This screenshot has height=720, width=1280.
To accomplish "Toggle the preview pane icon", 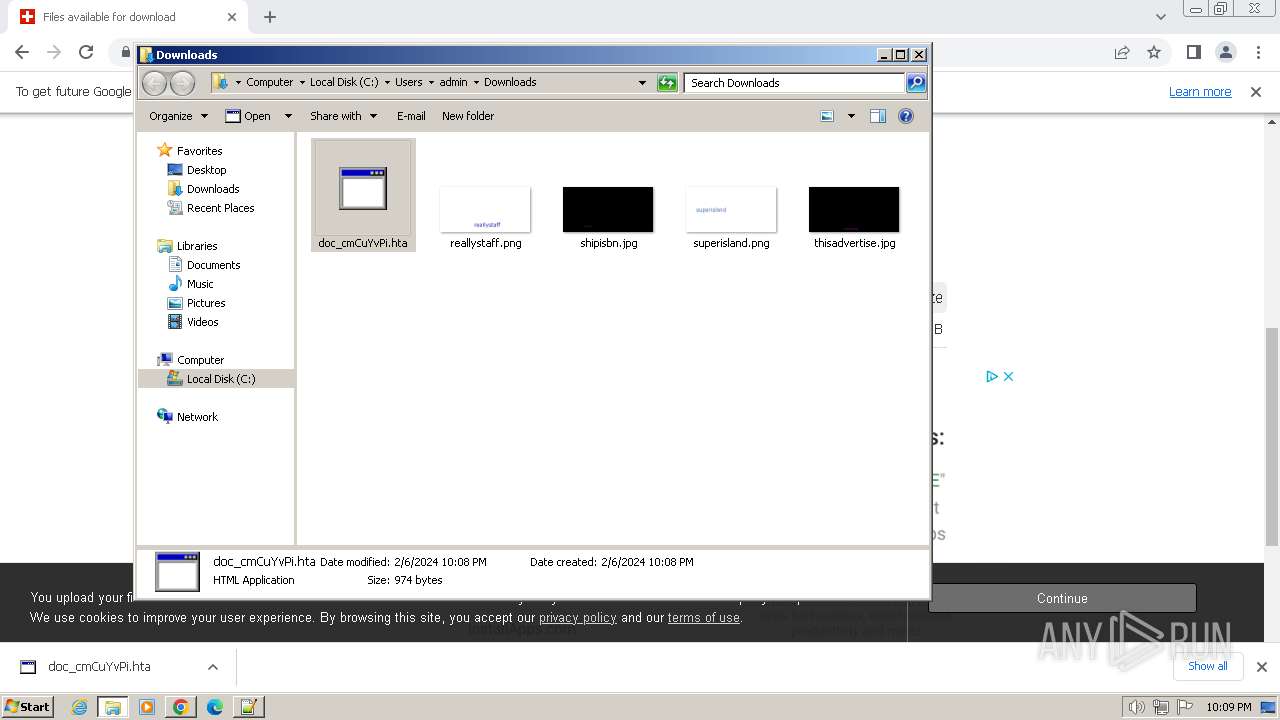I will tap(878, 116).
